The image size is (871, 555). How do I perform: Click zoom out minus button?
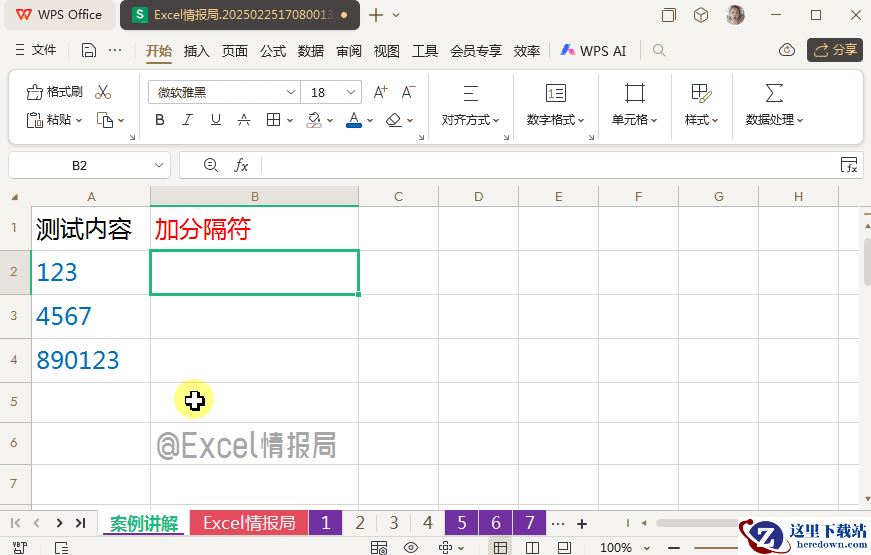[674, 548]
